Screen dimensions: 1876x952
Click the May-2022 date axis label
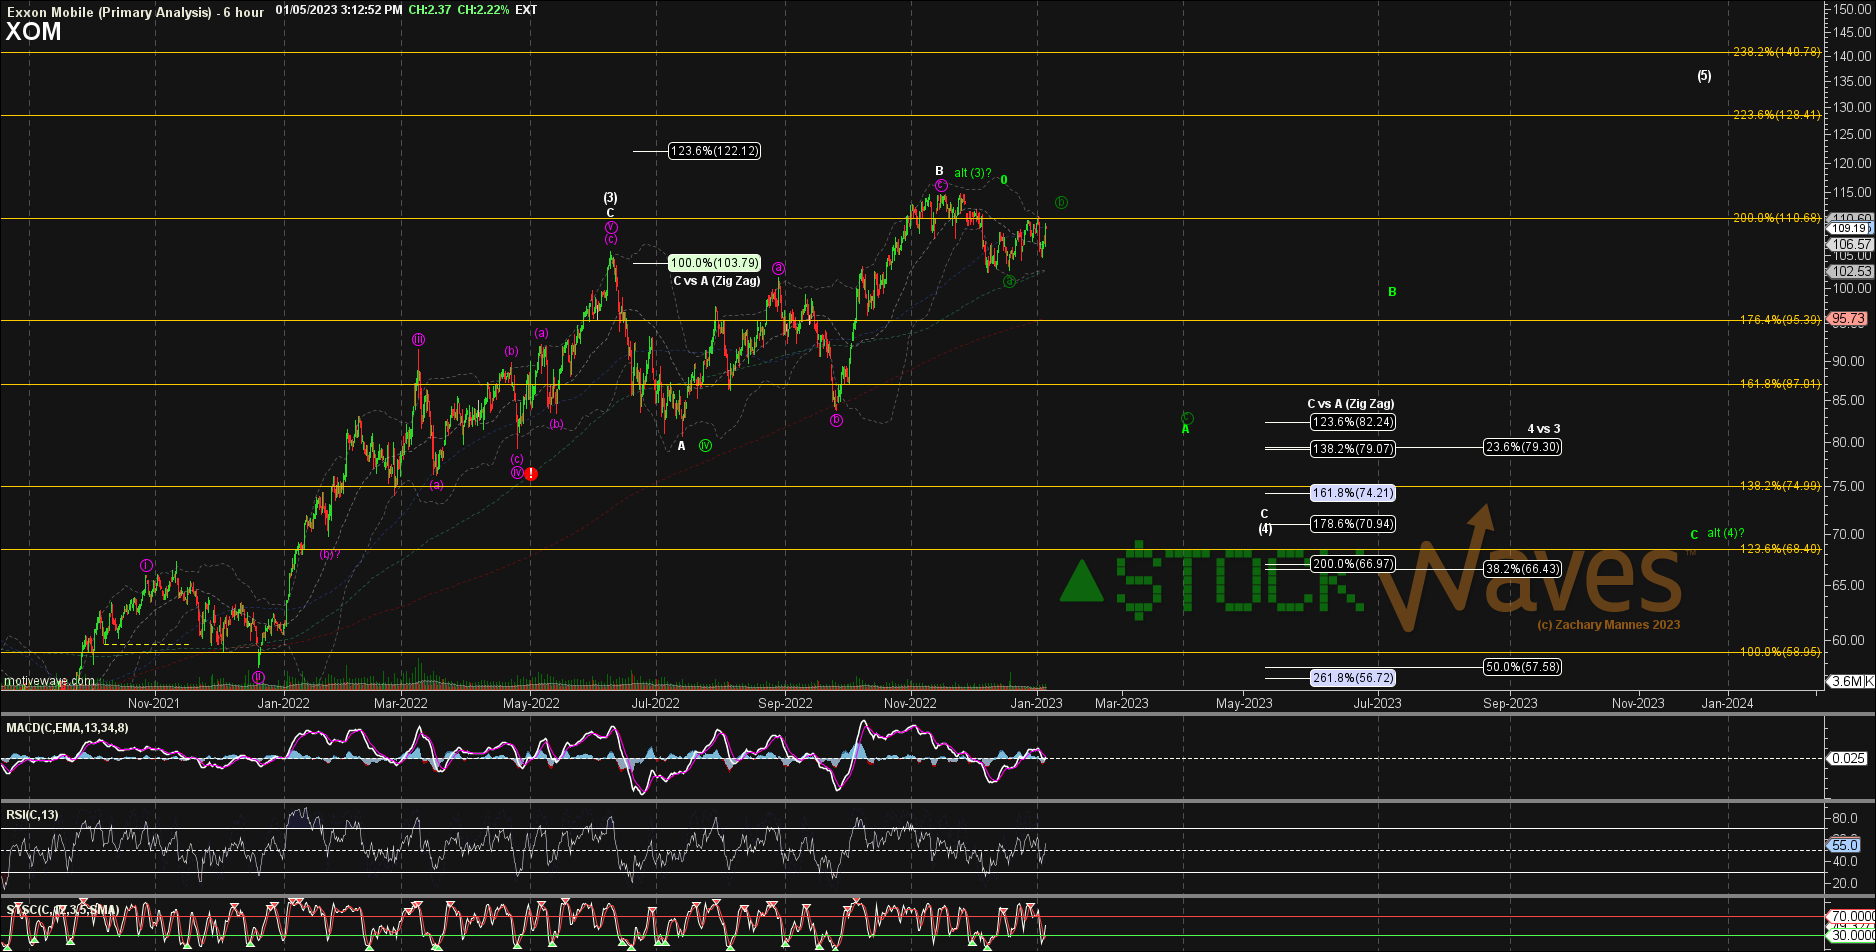[x=530, y=703]
